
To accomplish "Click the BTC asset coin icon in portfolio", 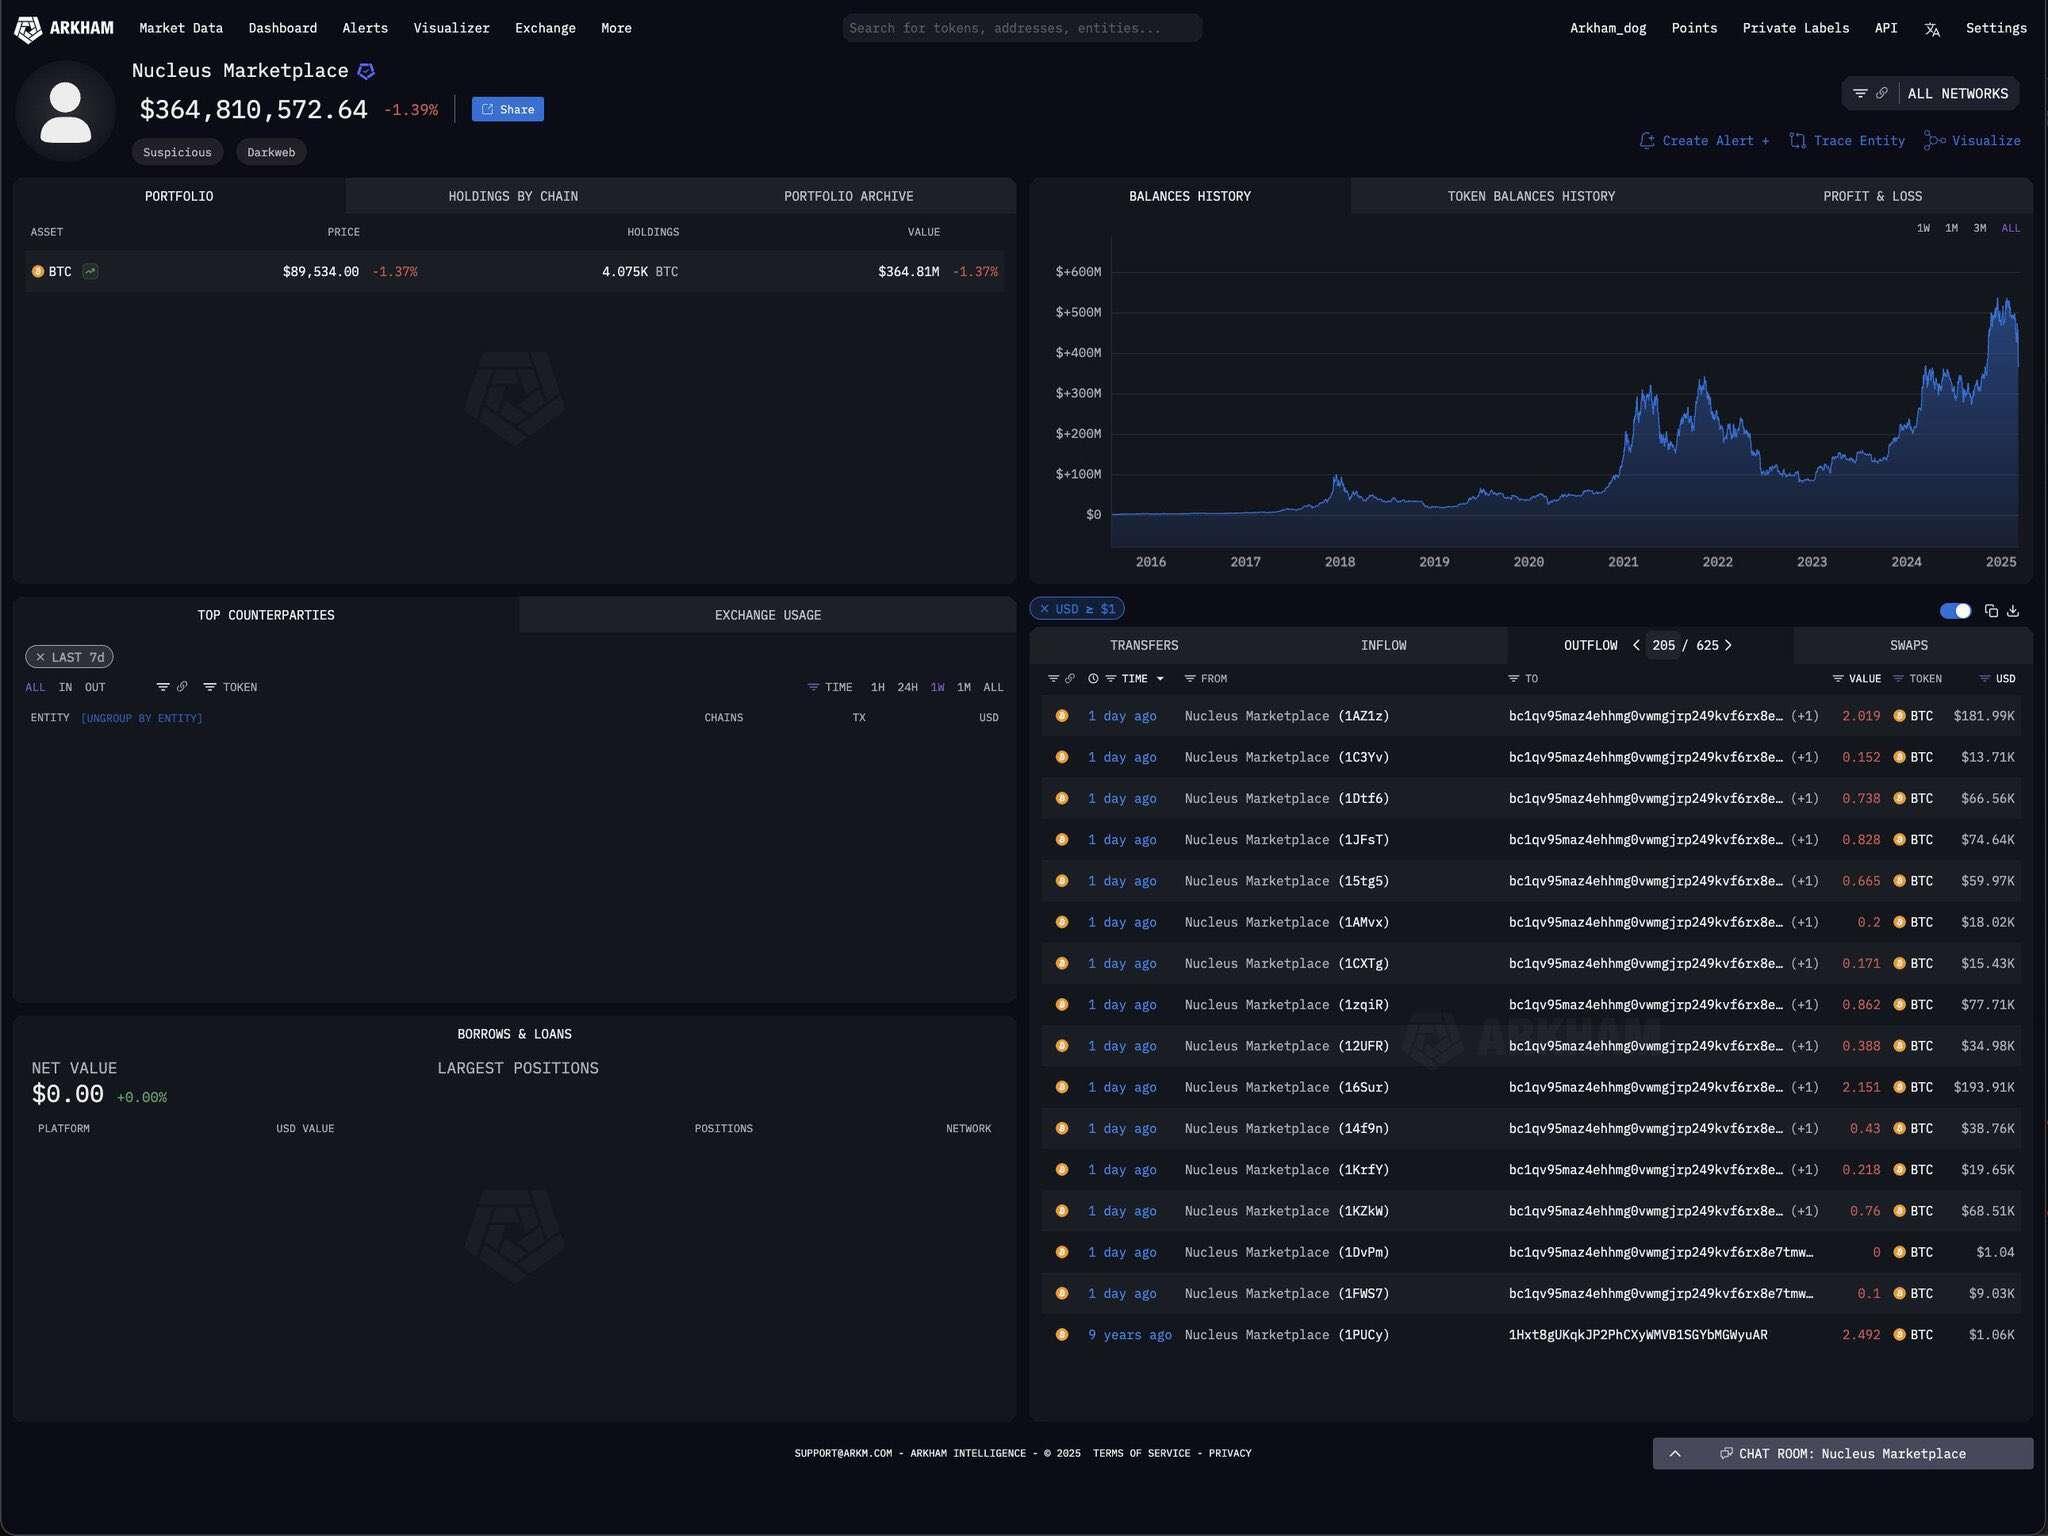I will pyautogui.click(x=38, y=271).
